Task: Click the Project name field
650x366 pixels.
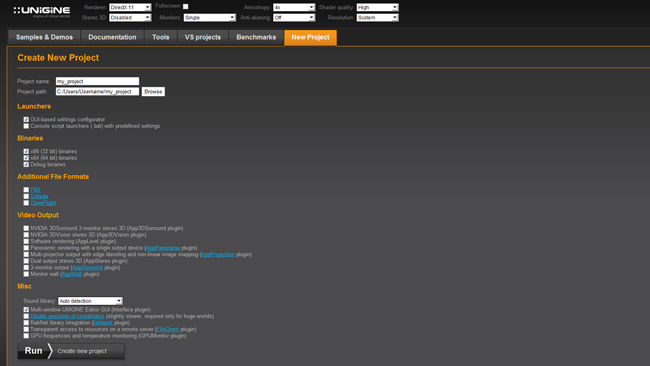Action: [97, 81]
